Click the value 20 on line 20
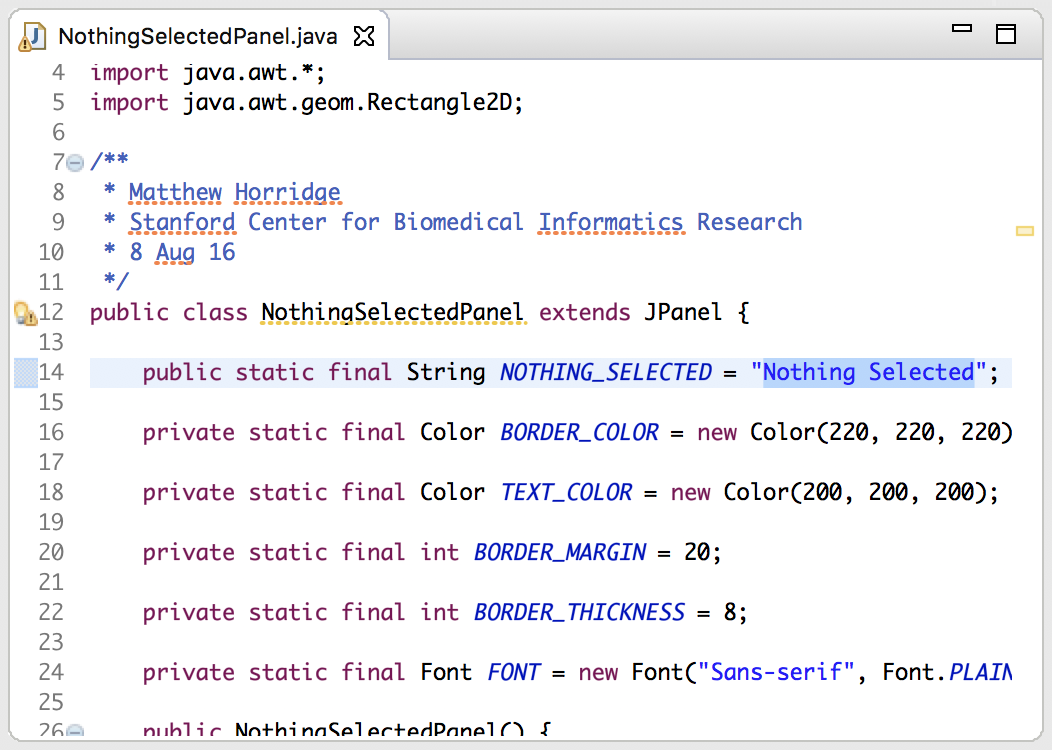 coord(696,552)
